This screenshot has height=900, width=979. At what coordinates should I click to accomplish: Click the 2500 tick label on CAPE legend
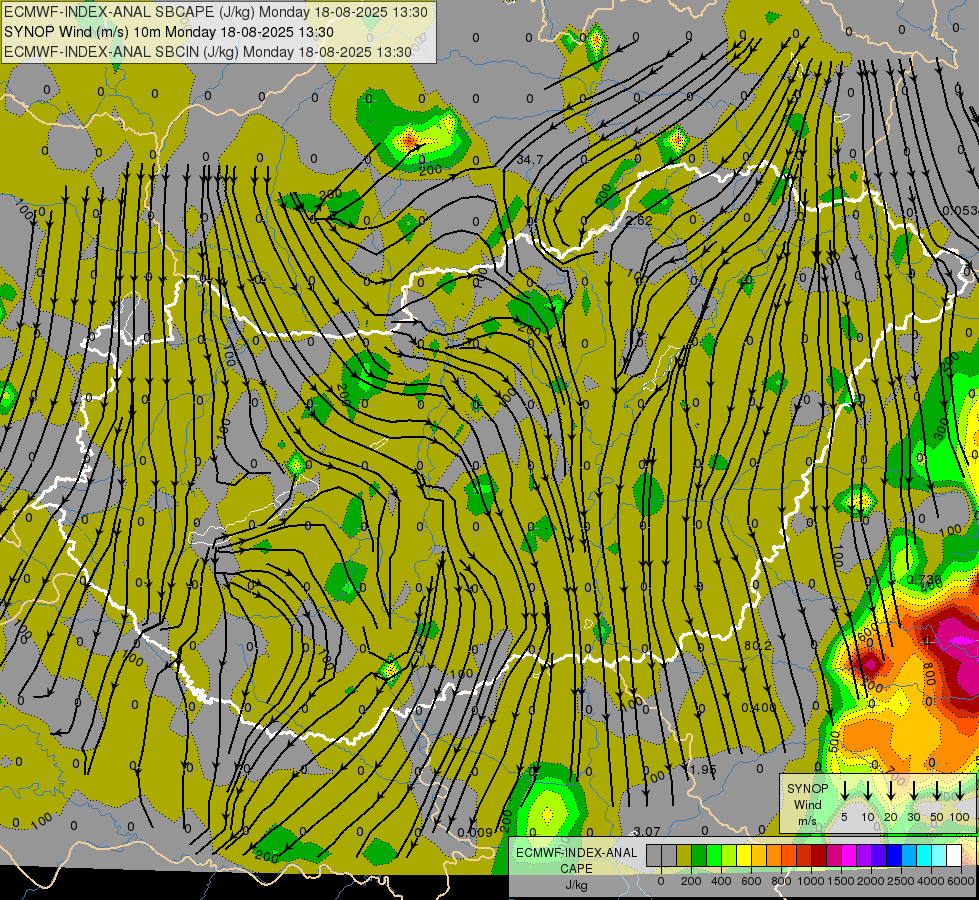[x=900, y=881]
